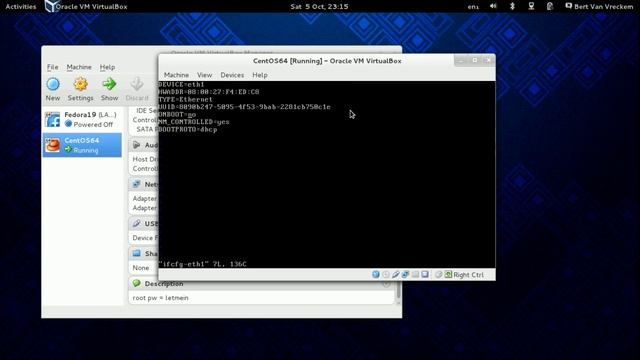Click the video capture display status icon
640x360 pixels.
pos(425,274)
